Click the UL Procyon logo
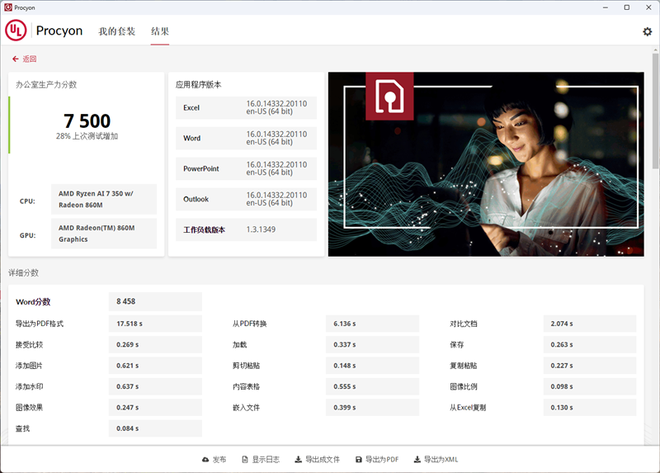 pyautogui.click(x=44, y=30)
